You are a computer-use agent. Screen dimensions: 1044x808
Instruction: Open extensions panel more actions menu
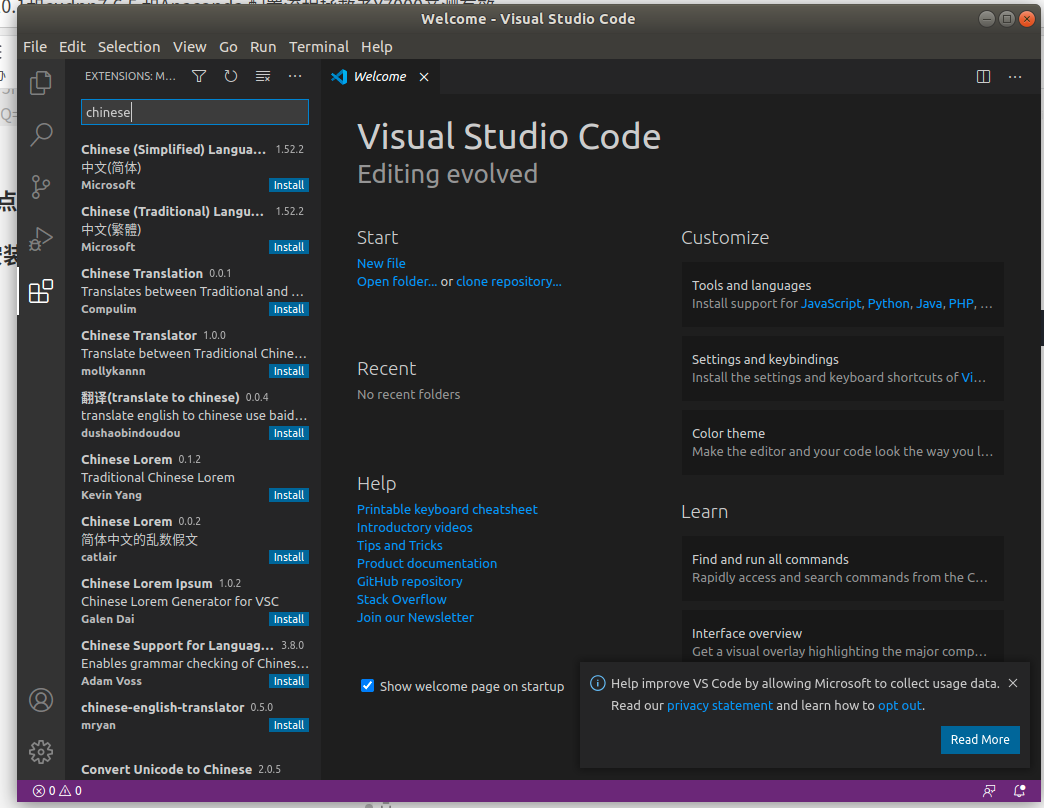coord(295,76)
